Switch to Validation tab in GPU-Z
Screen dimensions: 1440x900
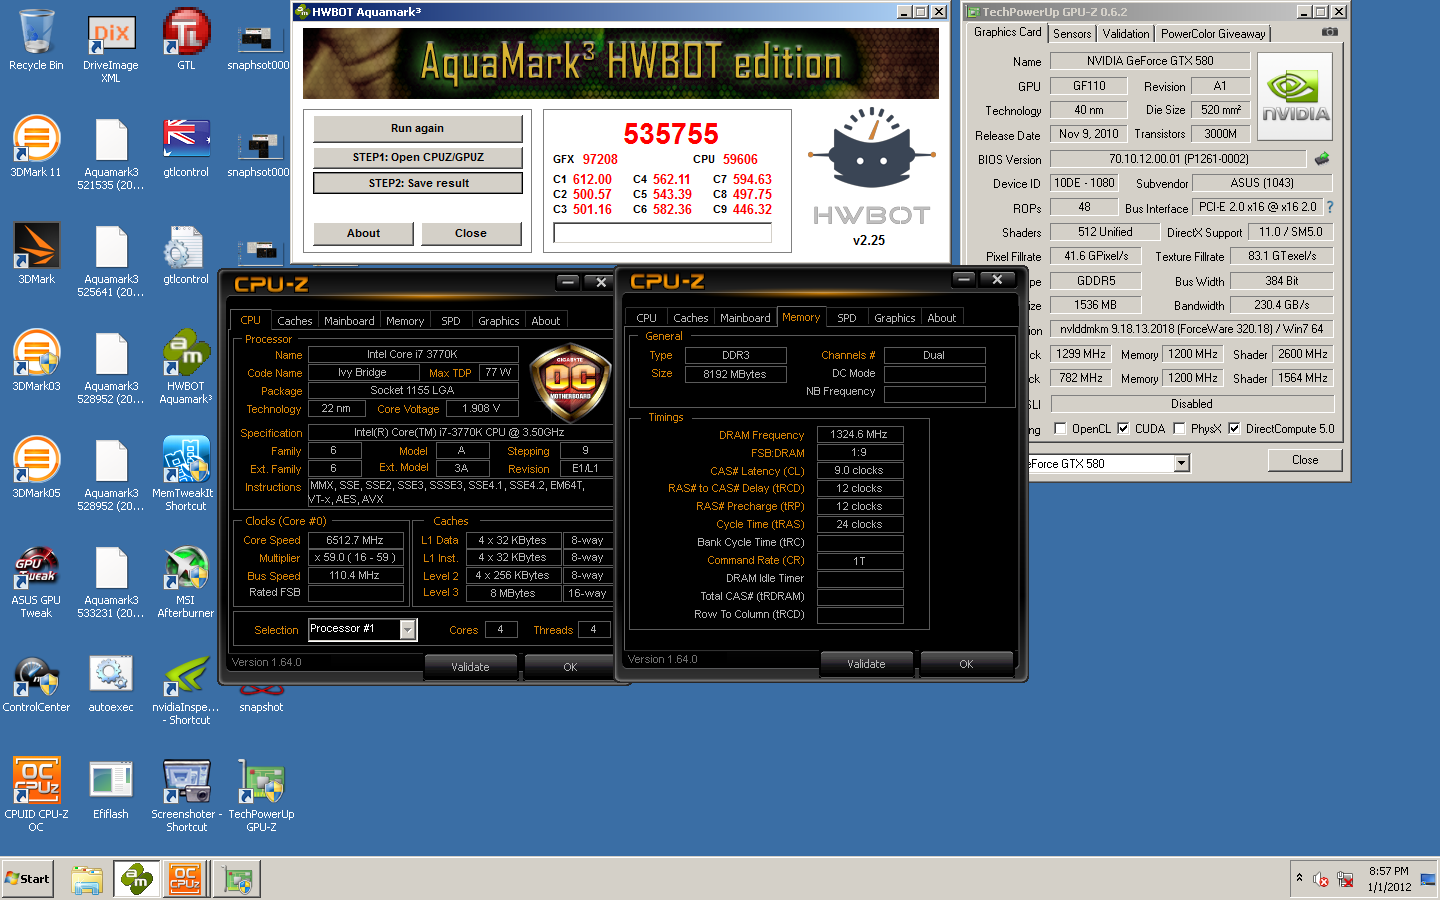[1126, 34]
